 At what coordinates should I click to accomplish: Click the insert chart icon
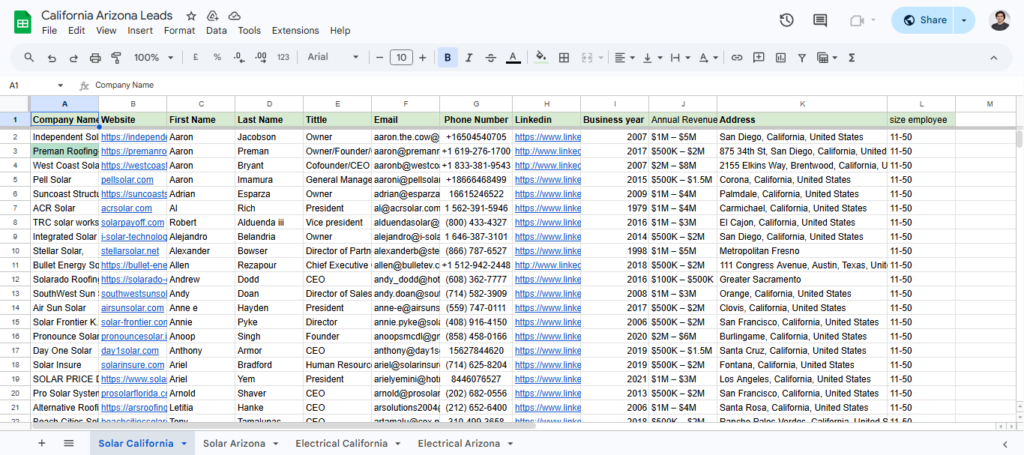(780, 57)
